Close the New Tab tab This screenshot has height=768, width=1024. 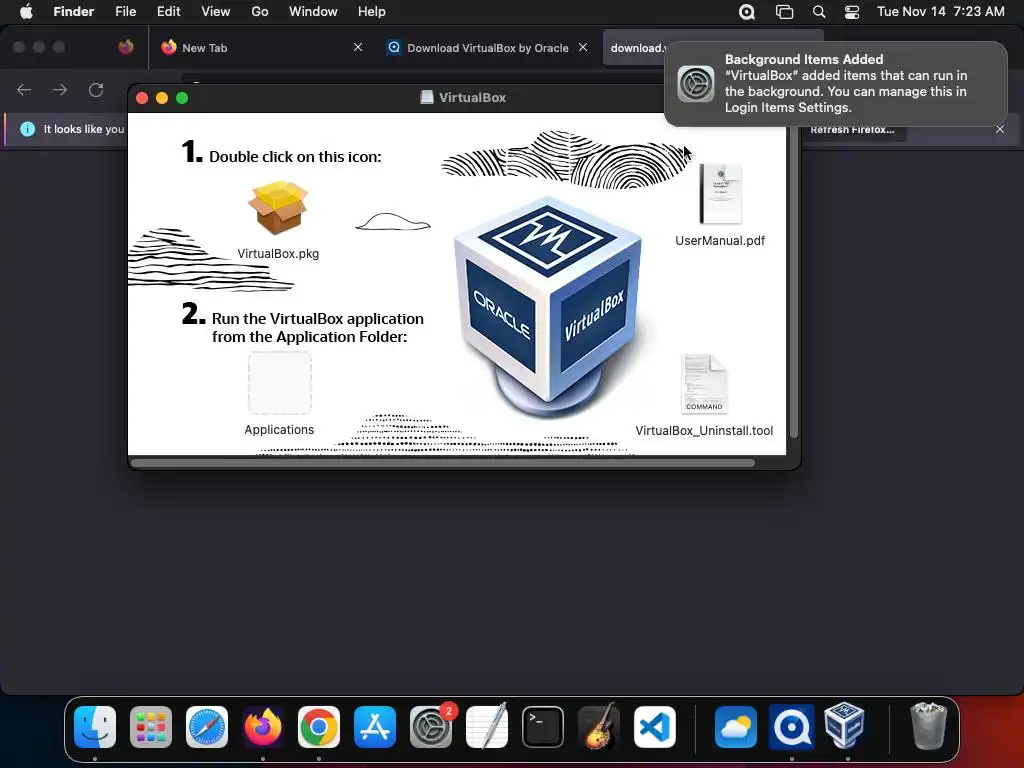point(358,47)
